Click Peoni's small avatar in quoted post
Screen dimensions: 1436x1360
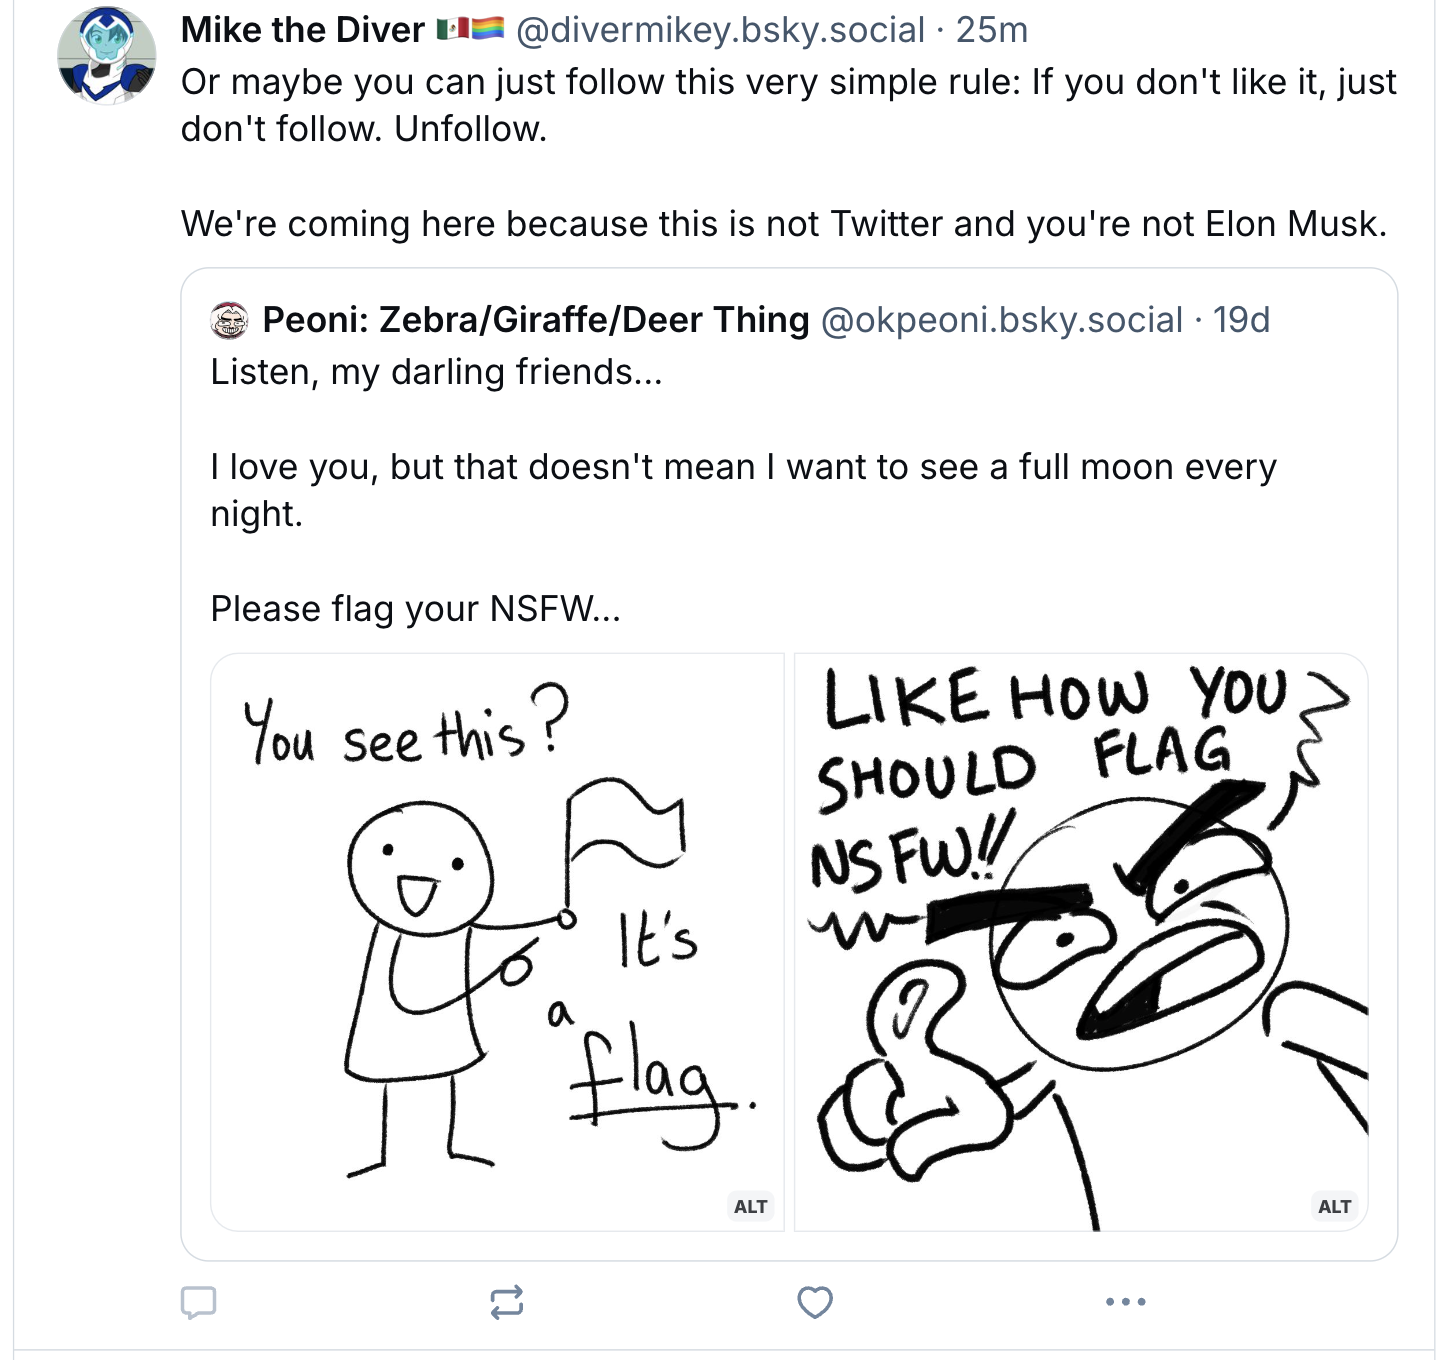pyautogui.click(x=230, y=320)
